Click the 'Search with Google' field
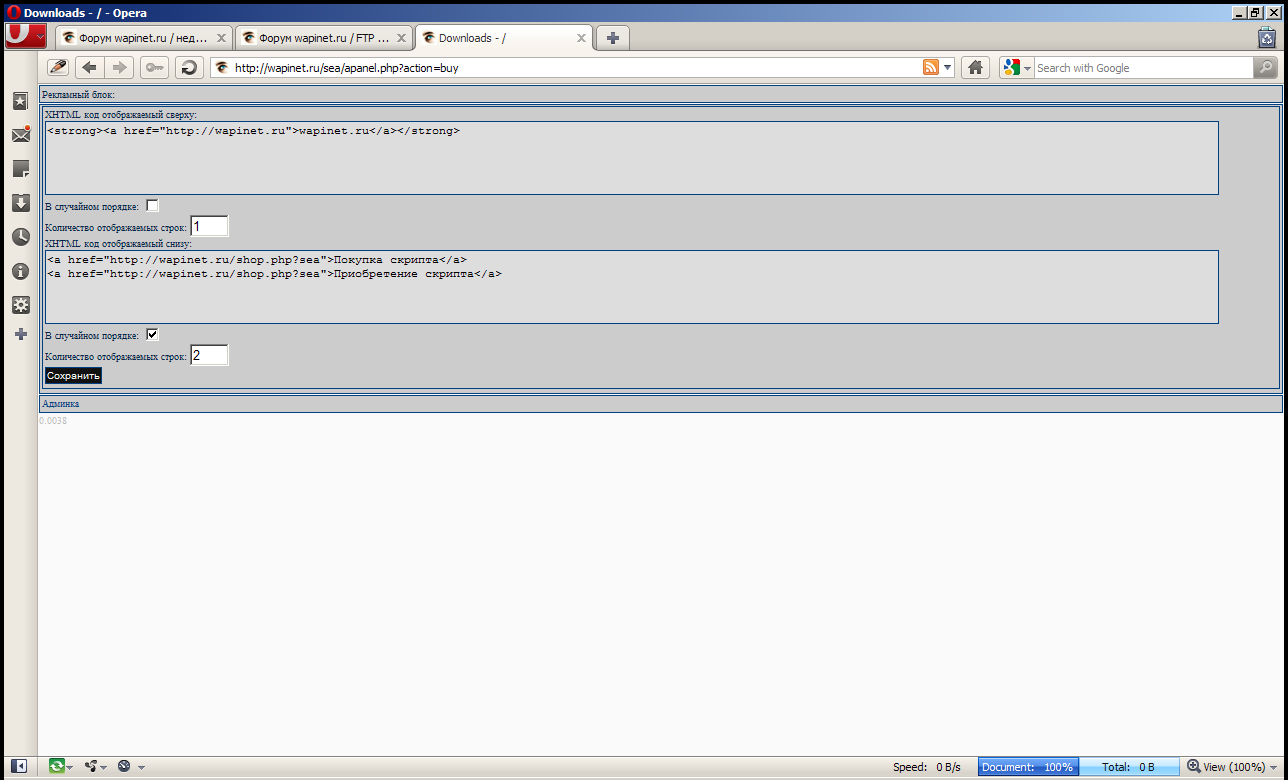The width and height of the screenshot is (1288, 780). click(1142, 68)
